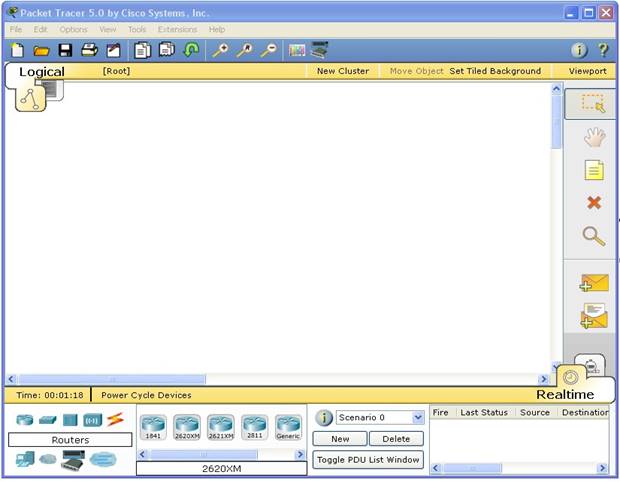Undo with the green arrow icon
The image size is (620, 482).
(192, 50)
